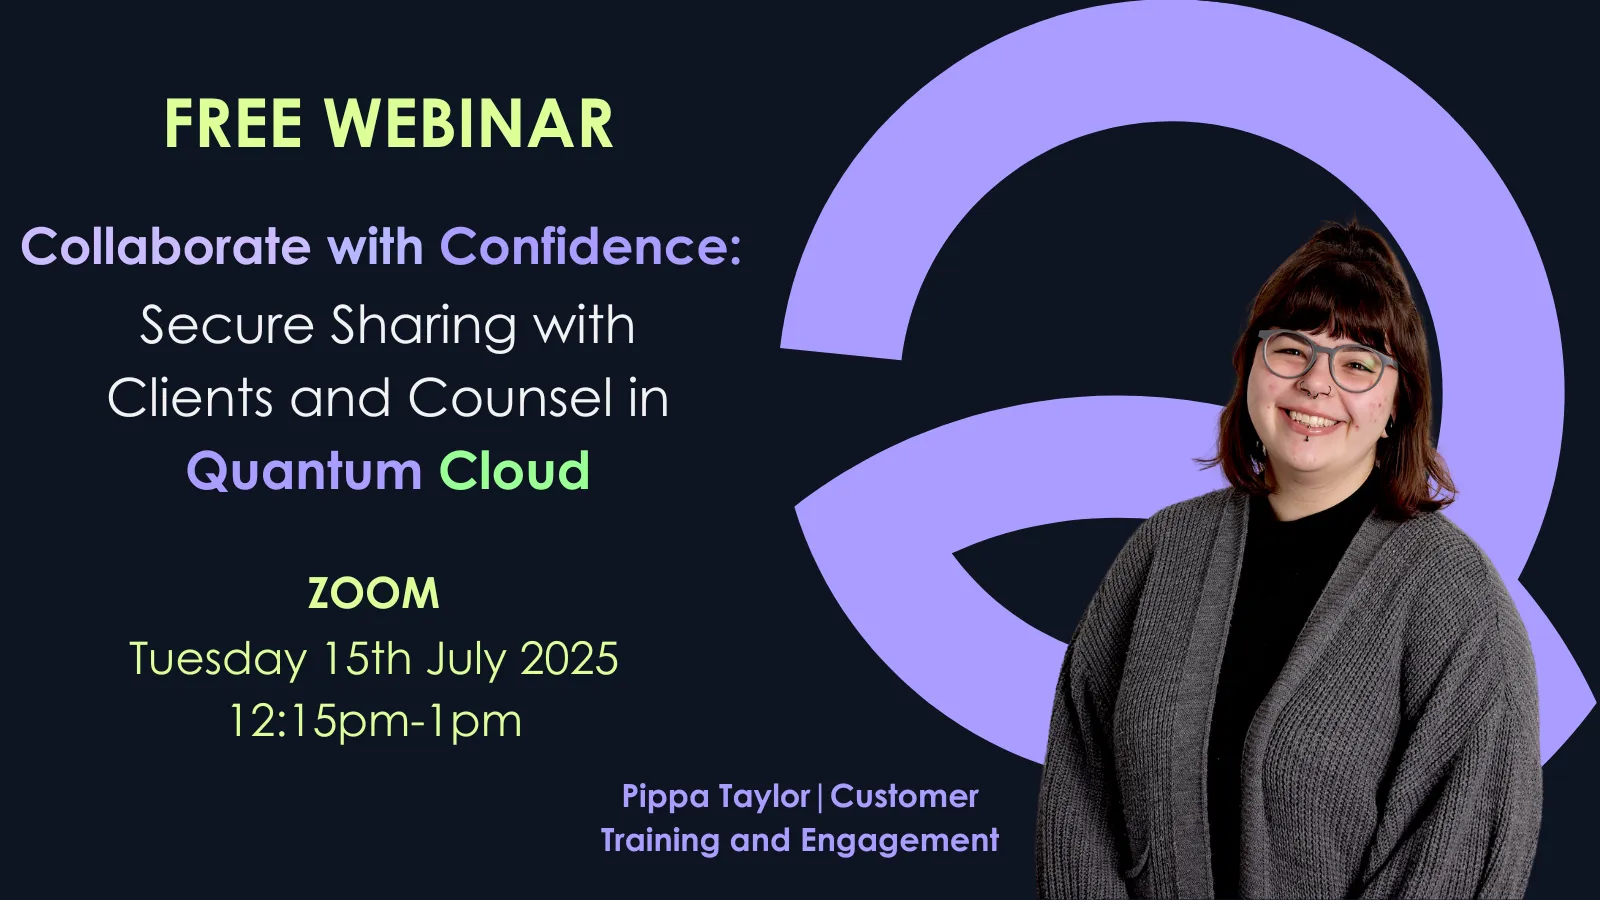Image resolution: width=1600 pixels, height=900 pixels.
Task: Select the 'Cloud' text in green
Action: coord(516,468)
